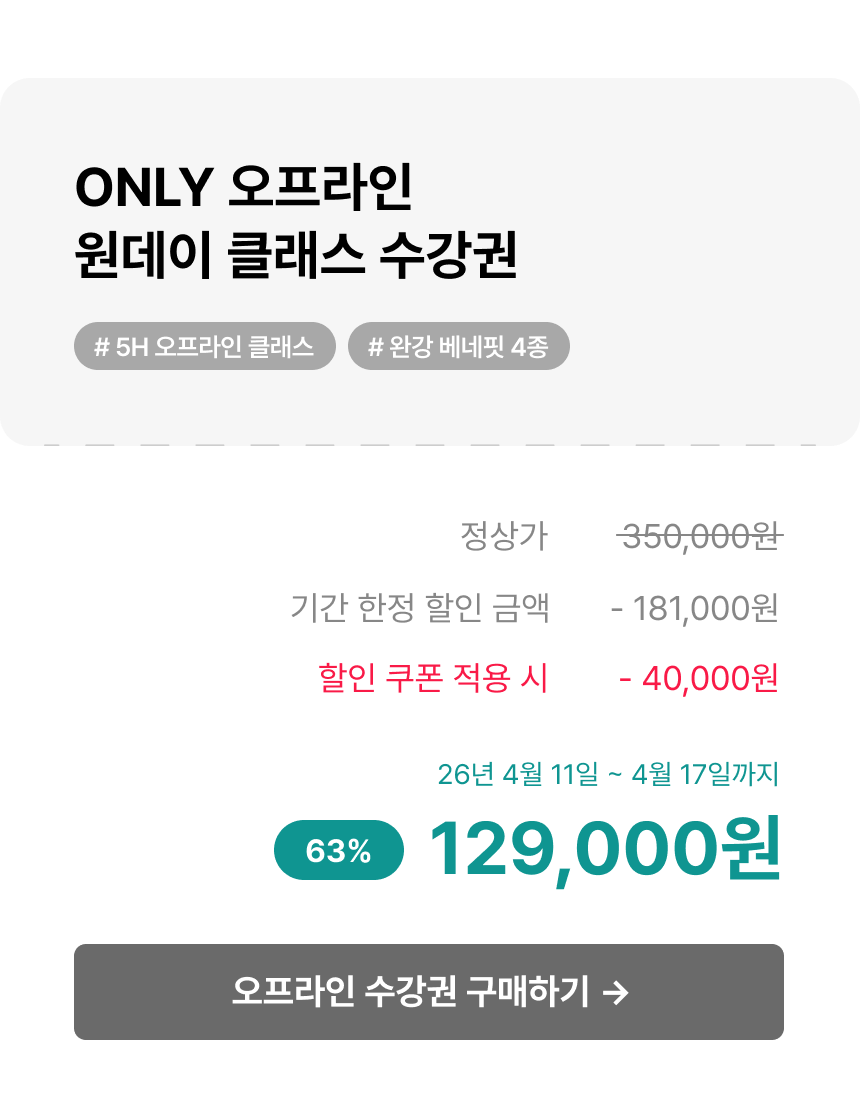This screenshot has width=860, height=1112.
Task: Click the # symbol in the 완강 베네핏 tag
Action: [x=376, y=347]
